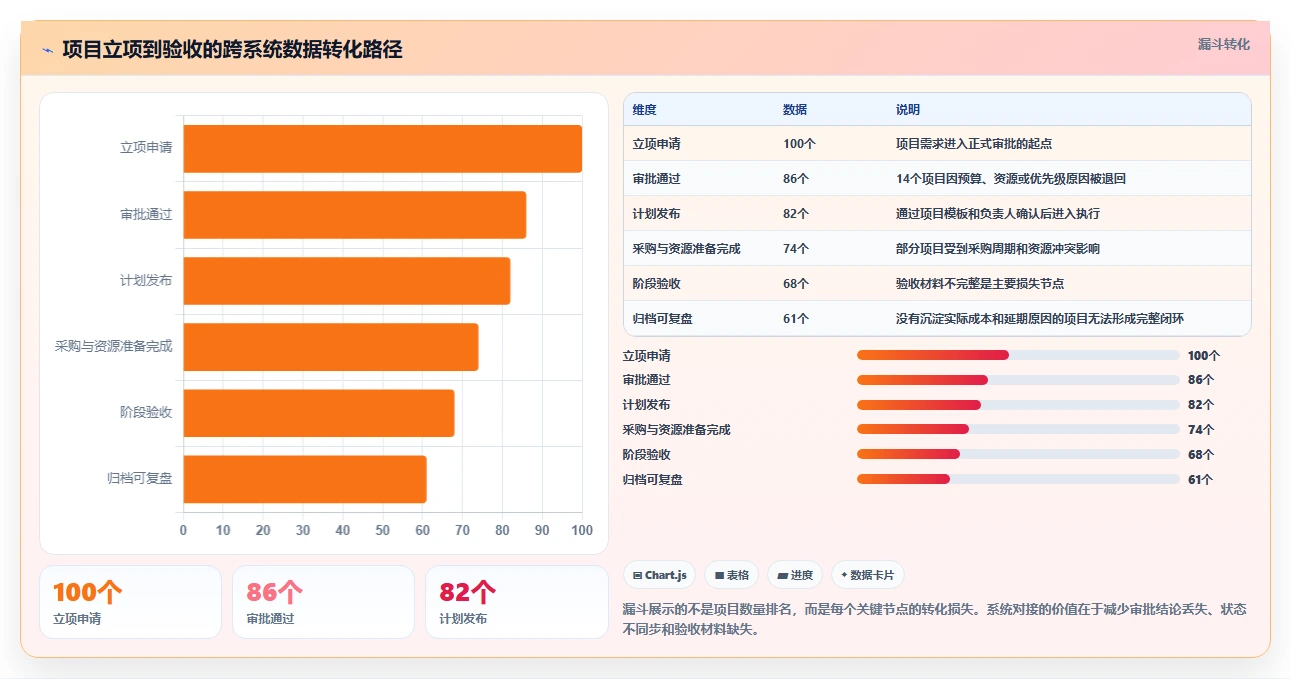Image resolution: width=1291 pixels, height=679 pixels.
Task: Click the 审批通过 progress bar showing 86个
Action: coord(1018,380)
